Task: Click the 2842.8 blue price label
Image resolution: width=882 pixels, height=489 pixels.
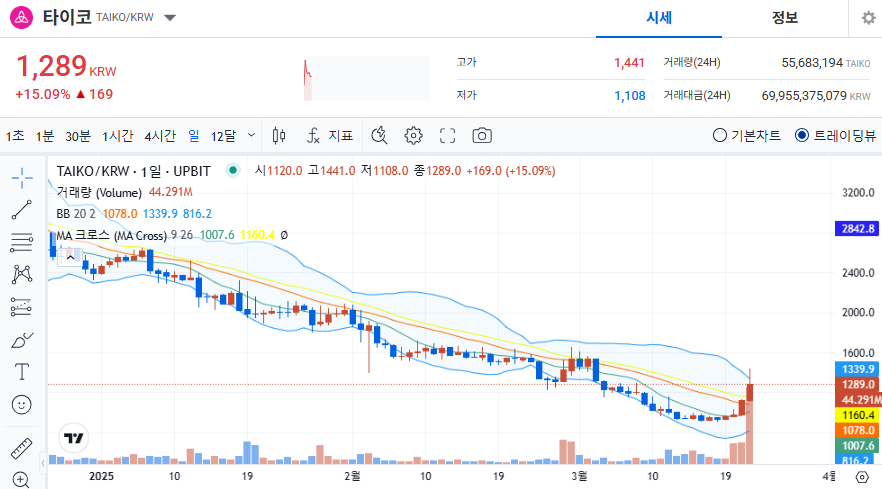Action: pos(857,228)
